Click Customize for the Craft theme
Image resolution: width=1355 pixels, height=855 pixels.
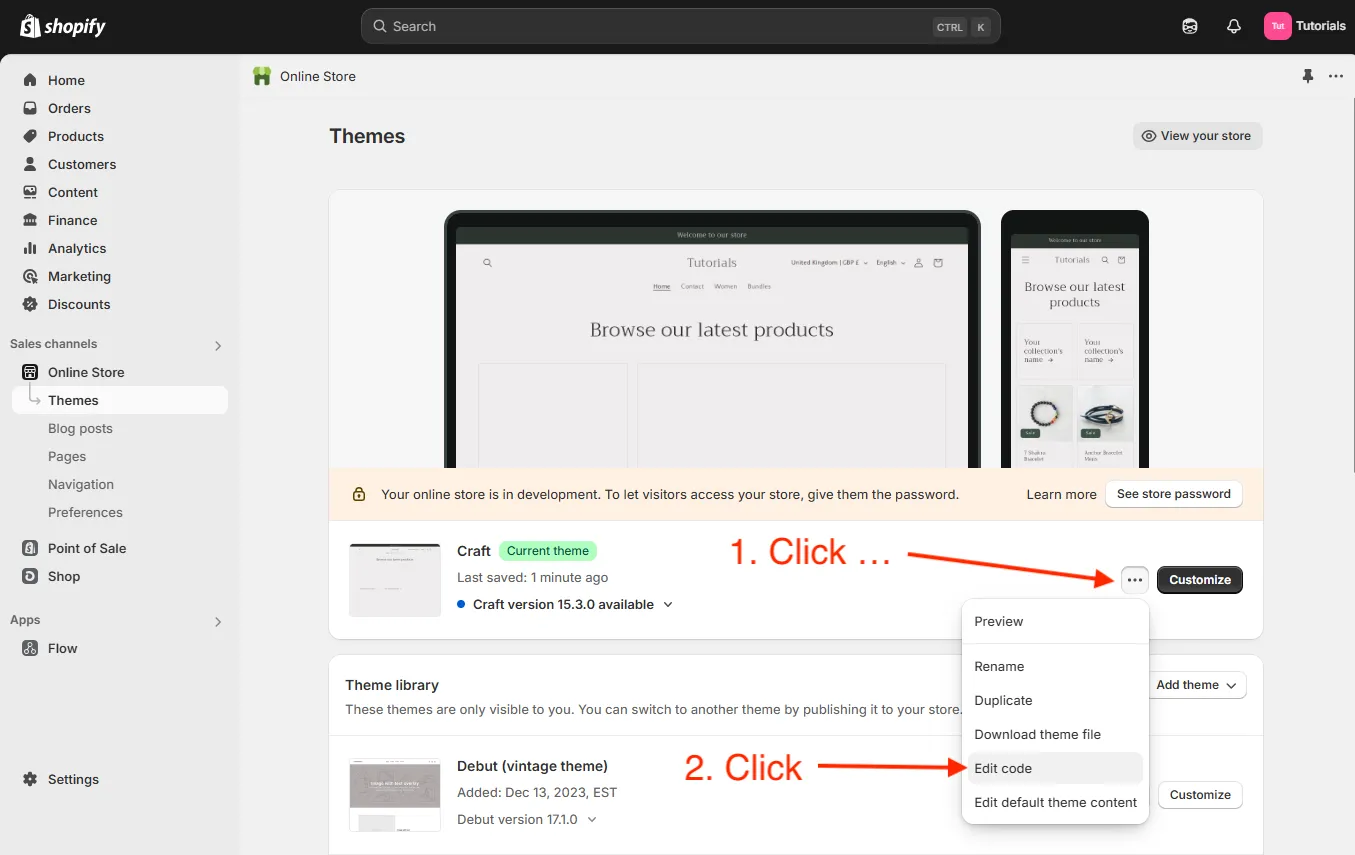1200,580
